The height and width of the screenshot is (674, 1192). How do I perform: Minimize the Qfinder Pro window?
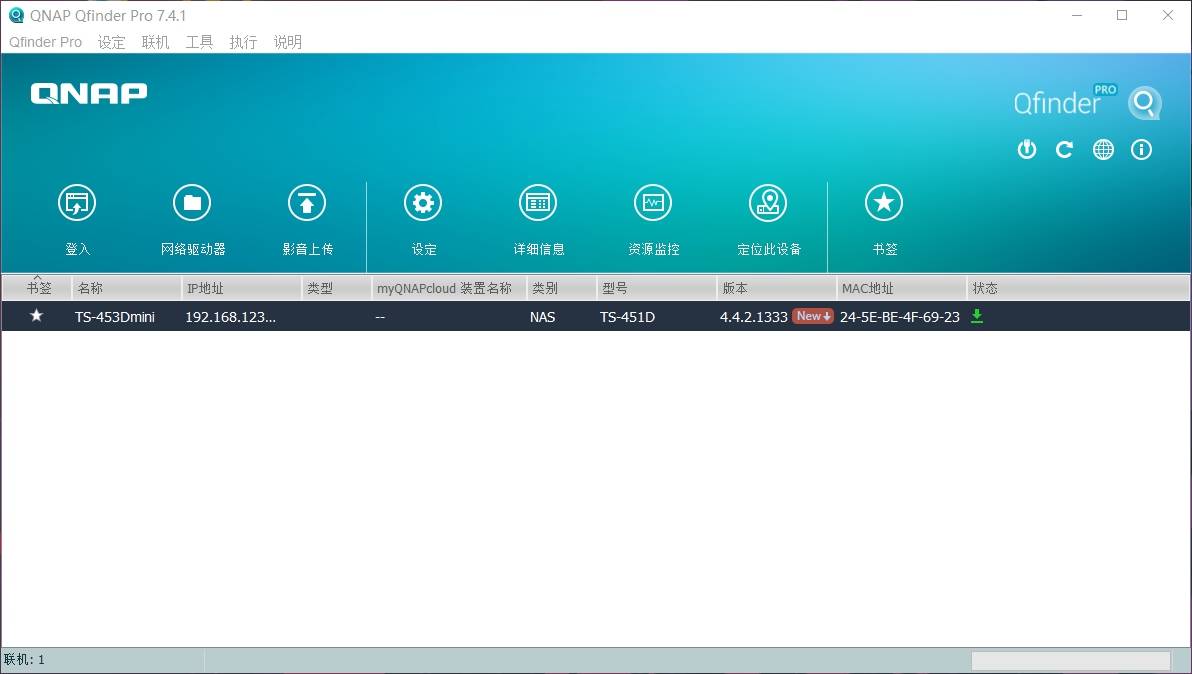pyautogui.click(x=1076, y=15)
